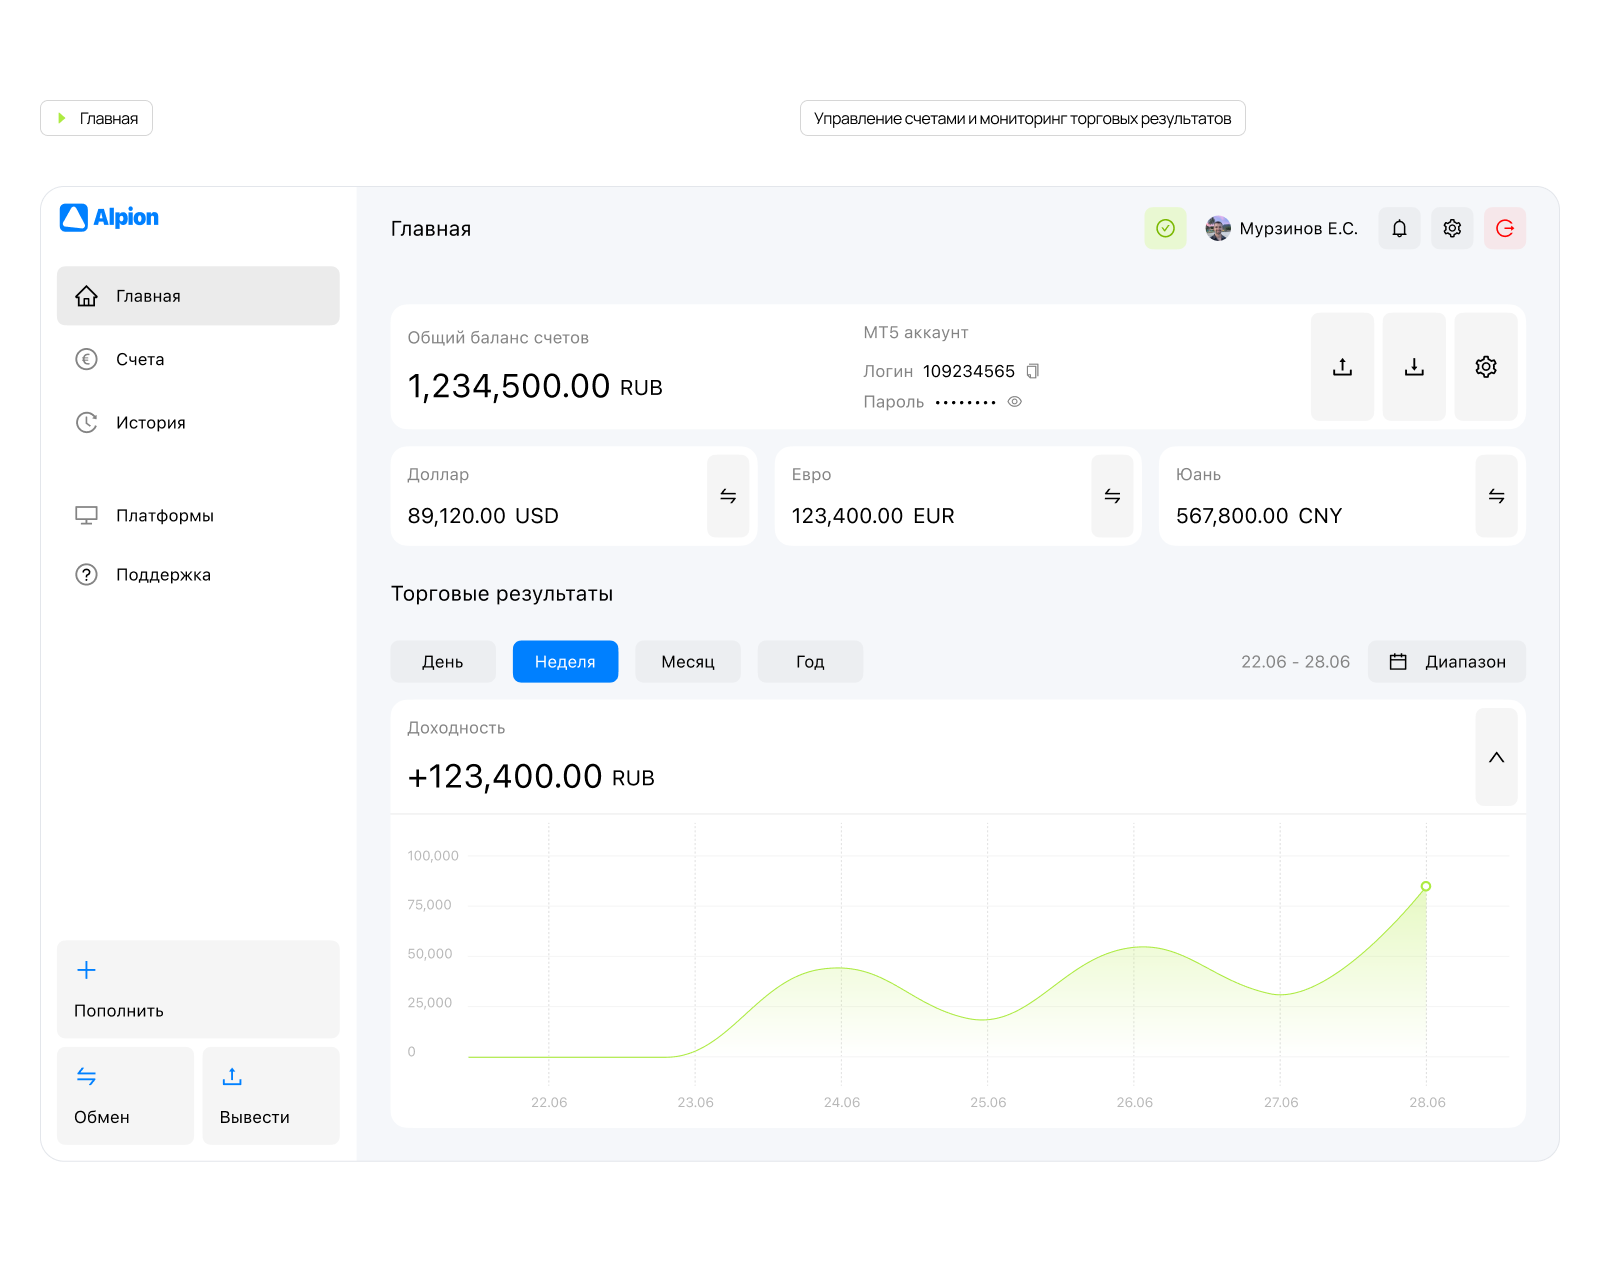Viewport: 1600px width, 1262px height.
Task: Click the green verification checkmark icon
Action: tap(1165, 229)
